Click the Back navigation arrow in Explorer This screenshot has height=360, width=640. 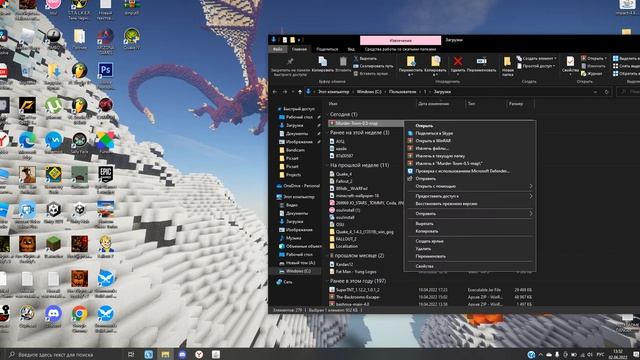coord(275,92)
